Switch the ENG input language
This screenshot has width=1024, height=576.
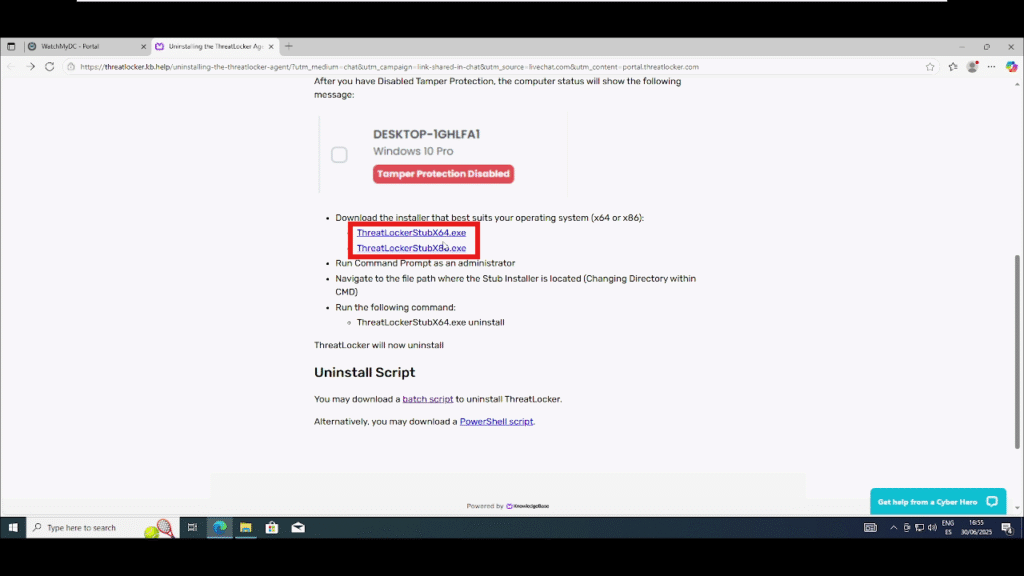[948, 528]
